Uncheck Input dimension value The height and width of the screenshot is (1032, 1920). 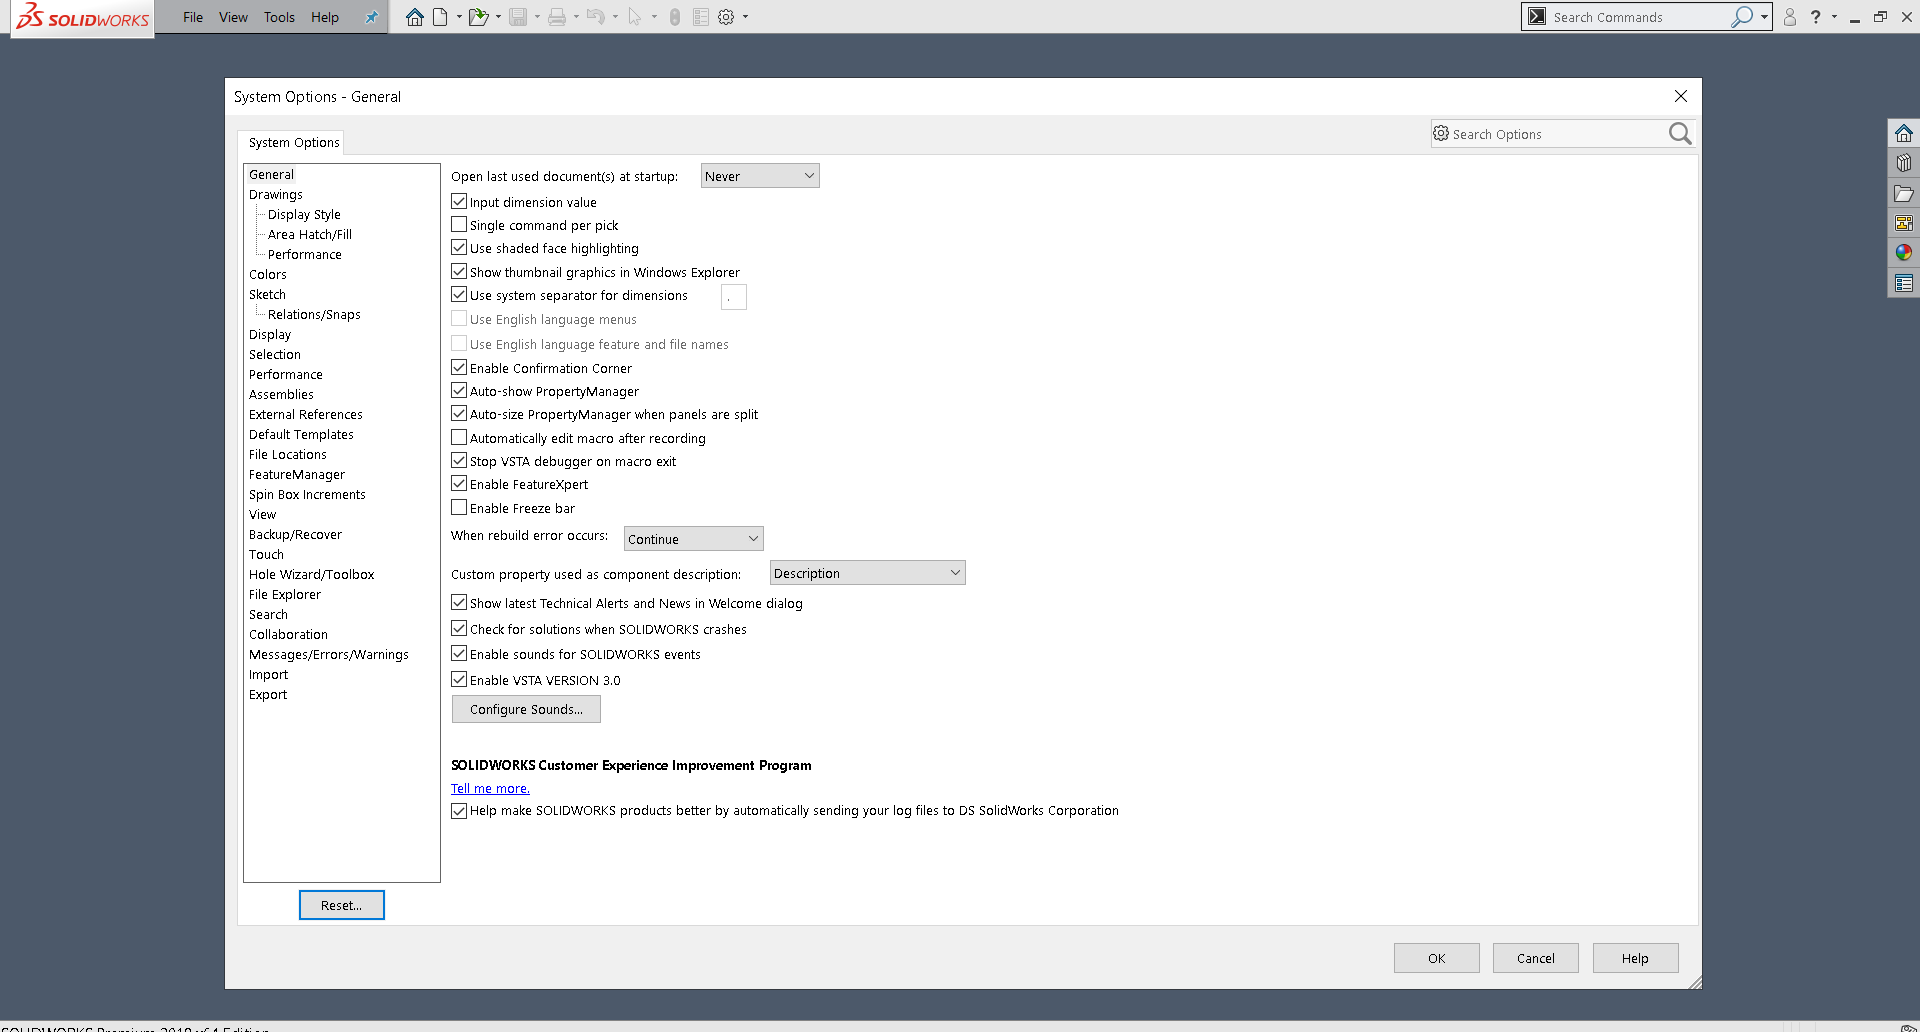(459, 202)
